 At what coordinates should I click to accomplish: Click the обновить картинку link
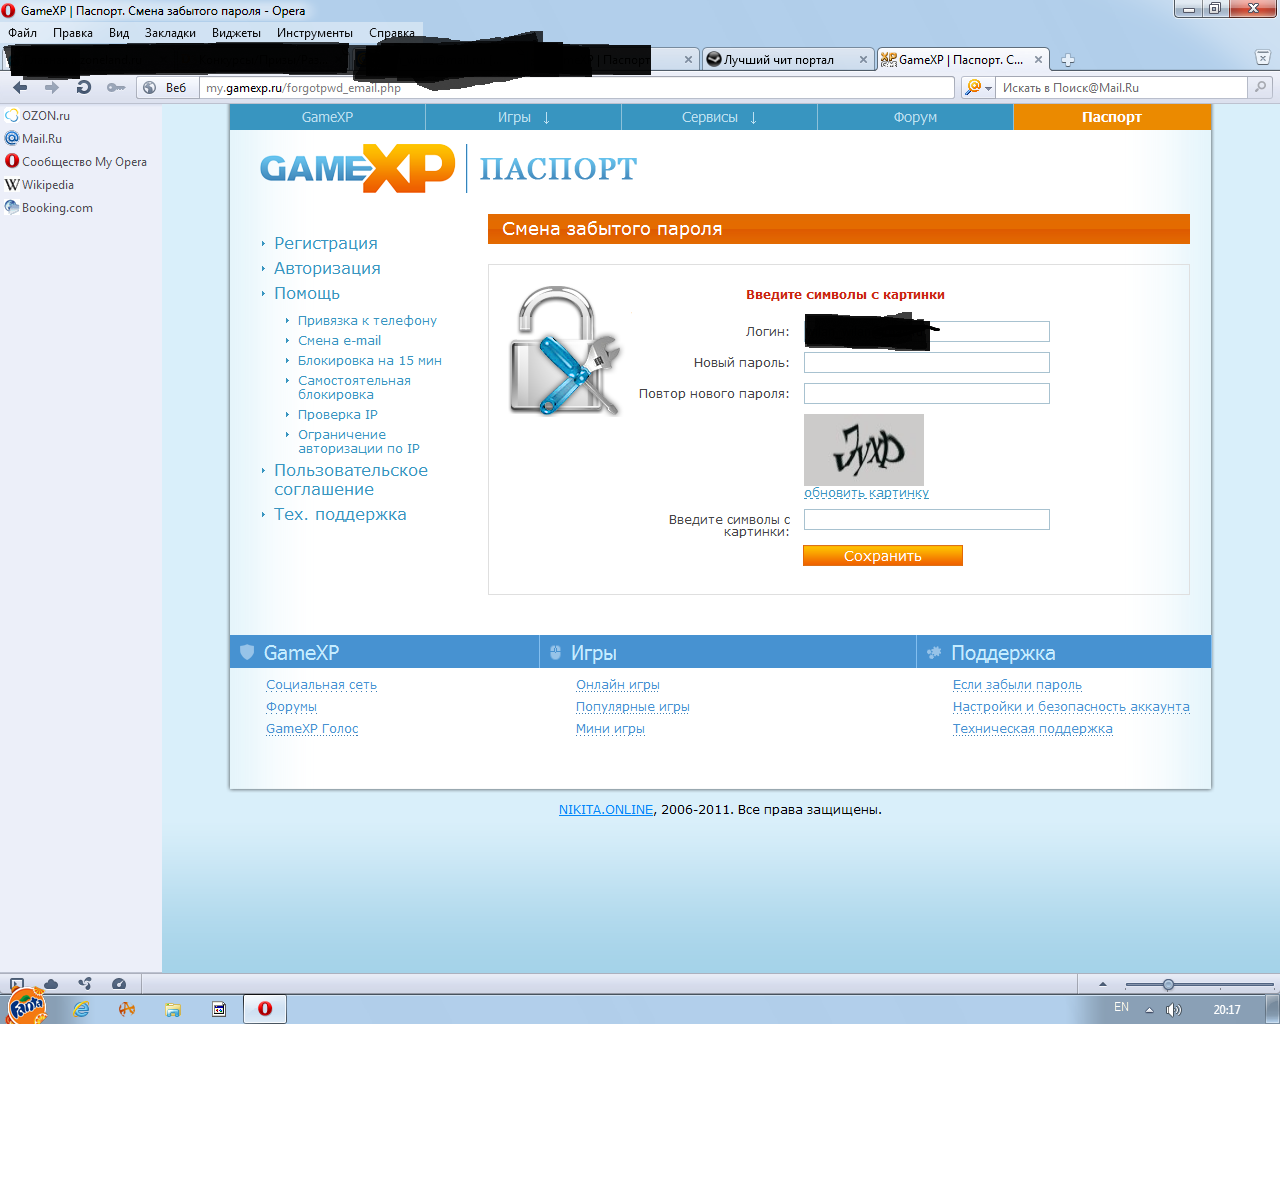point(866,493)
